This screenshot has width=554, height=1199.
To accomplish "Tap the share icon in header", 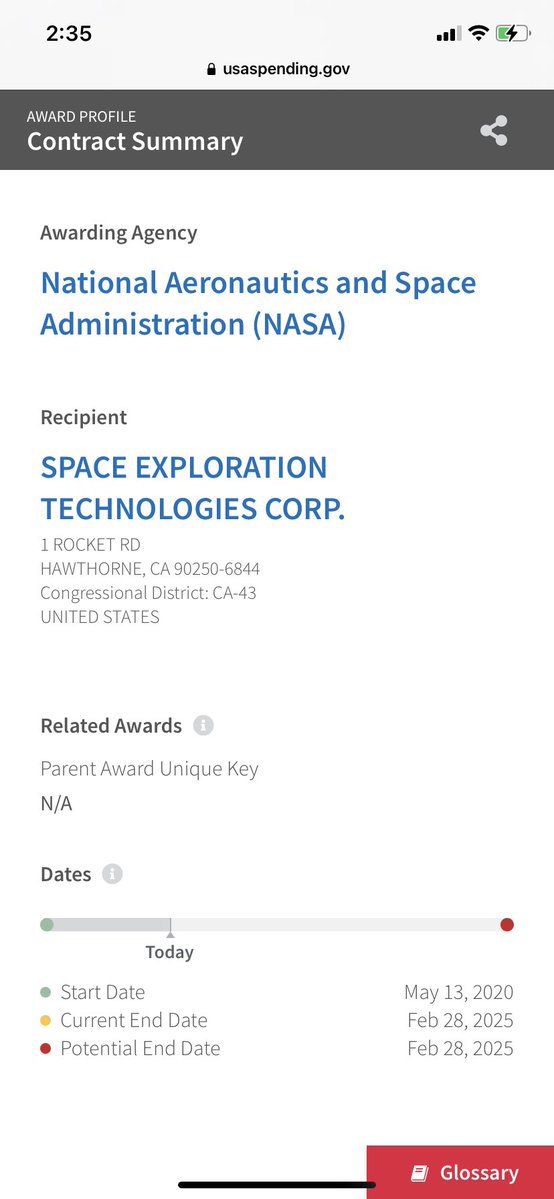I will (494, 131).
